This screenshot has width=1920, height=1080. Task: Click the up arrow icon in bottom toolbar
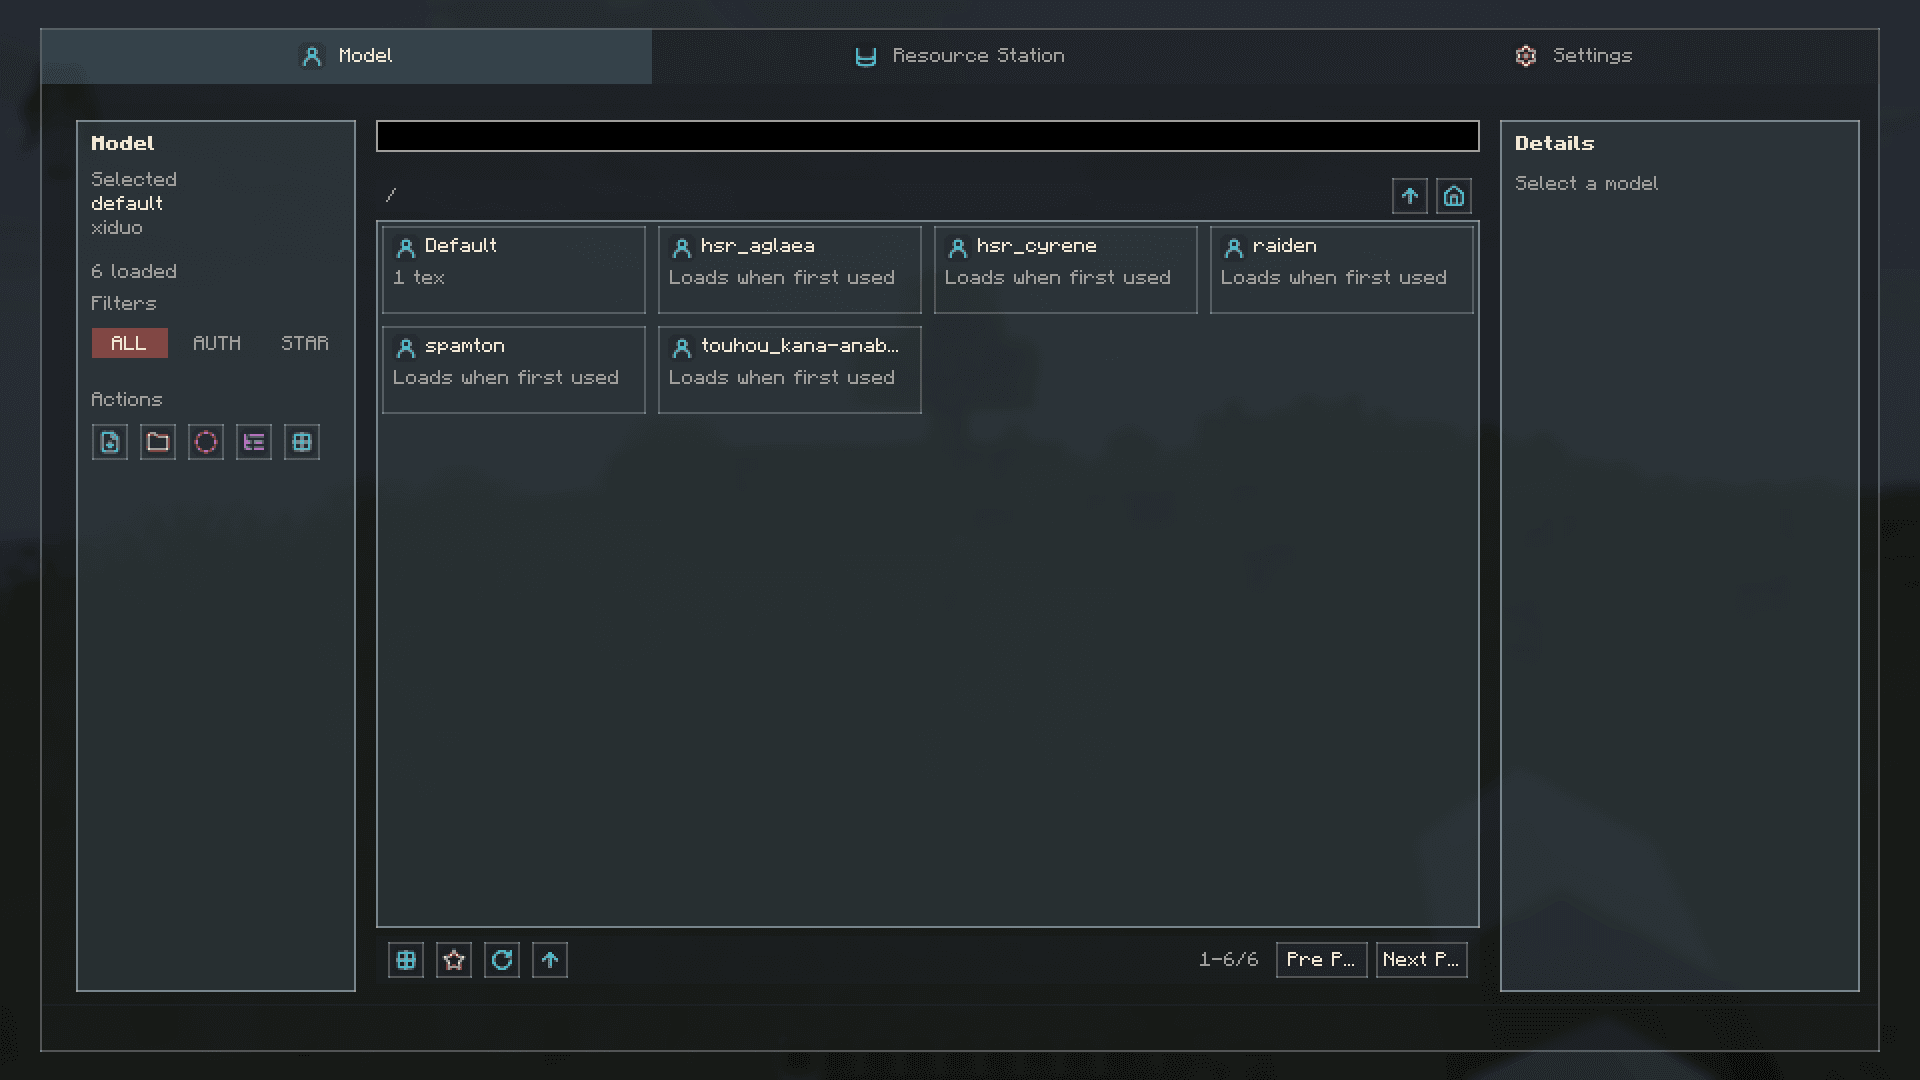pos(550,960)
